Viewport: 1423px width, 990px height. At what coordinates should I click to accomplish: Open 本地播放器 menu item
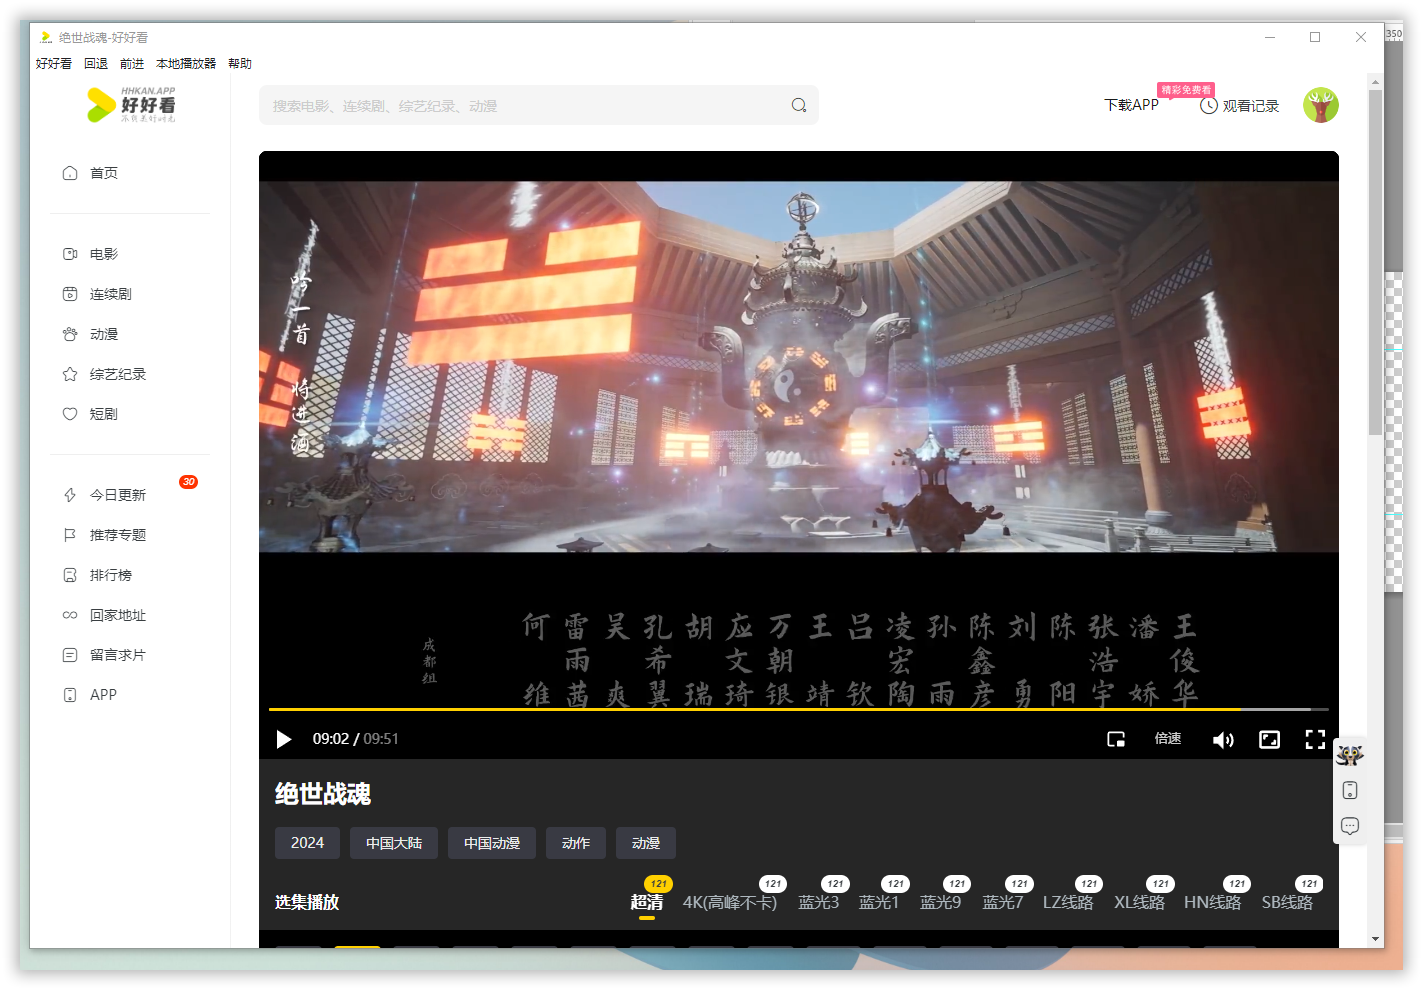point(186,63)
